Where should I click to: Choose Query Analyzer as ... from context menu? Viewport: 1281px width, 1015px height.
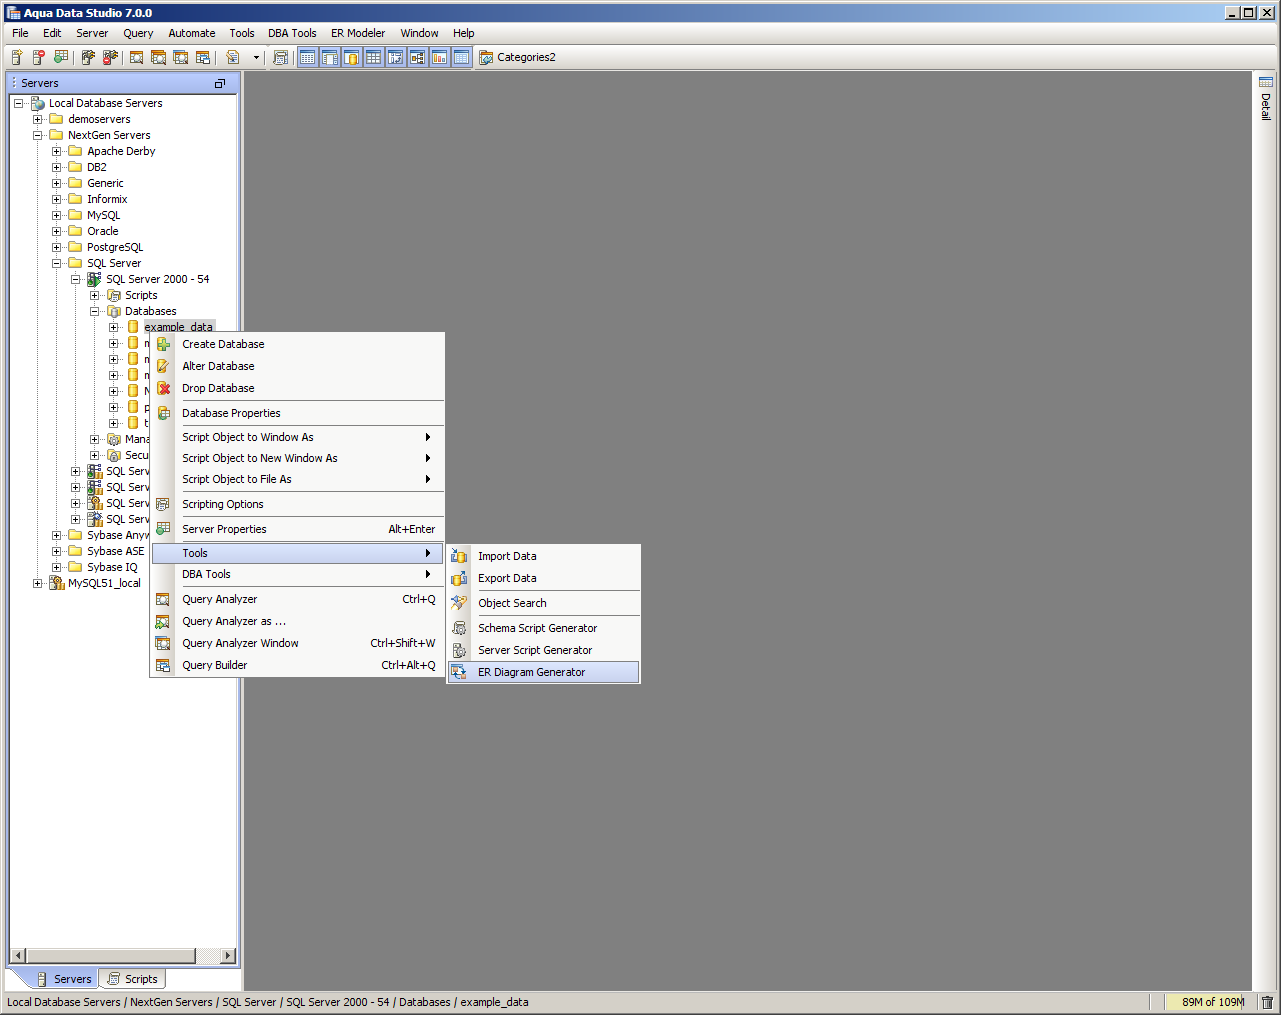pyautogui.click(x=297, y=621)
